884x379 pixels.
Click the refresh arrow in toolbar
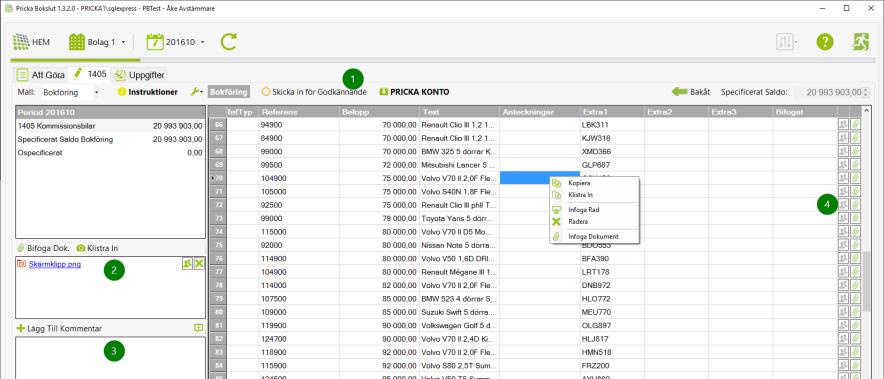[228, 42]
